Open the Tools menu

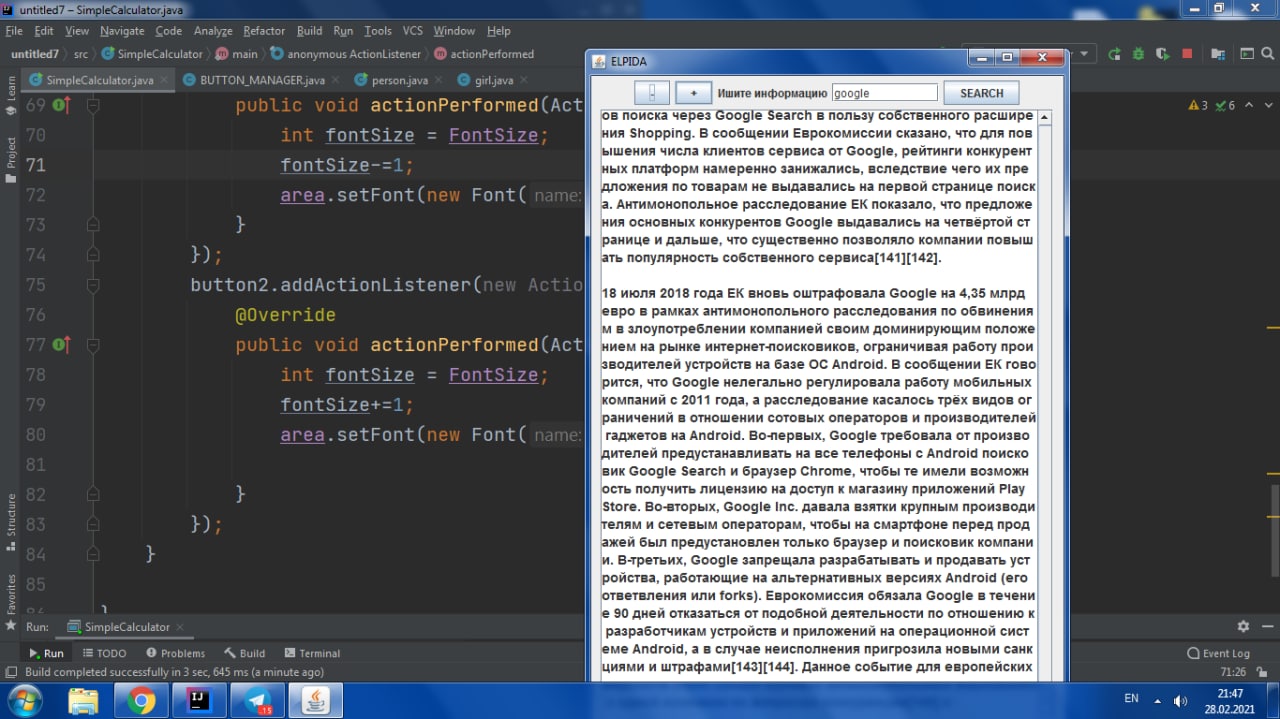[378, 31]
